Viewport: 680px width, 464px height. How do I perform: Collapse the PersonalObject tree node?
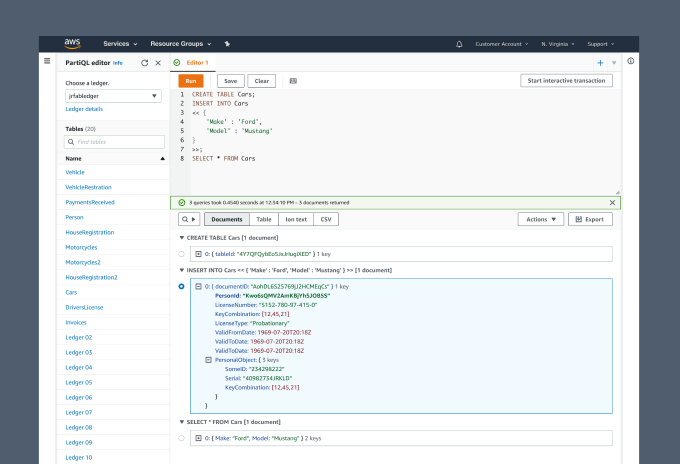pyautogui.click(x=208, y=359)
